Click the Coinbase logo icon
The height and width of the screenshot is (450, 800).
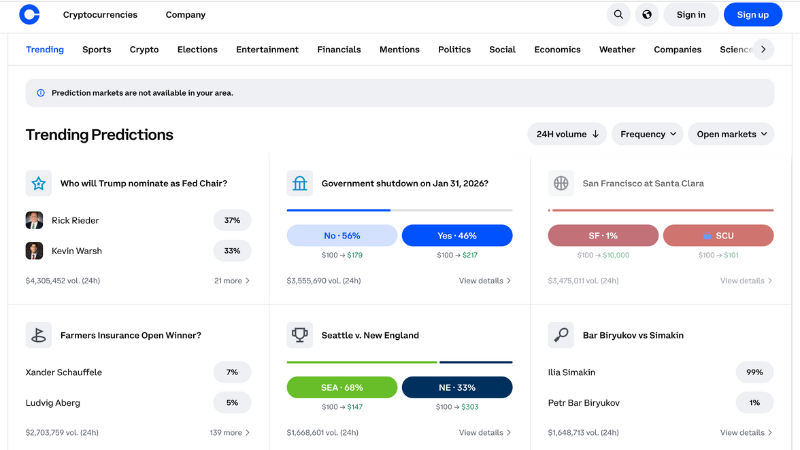click(30, 14)
